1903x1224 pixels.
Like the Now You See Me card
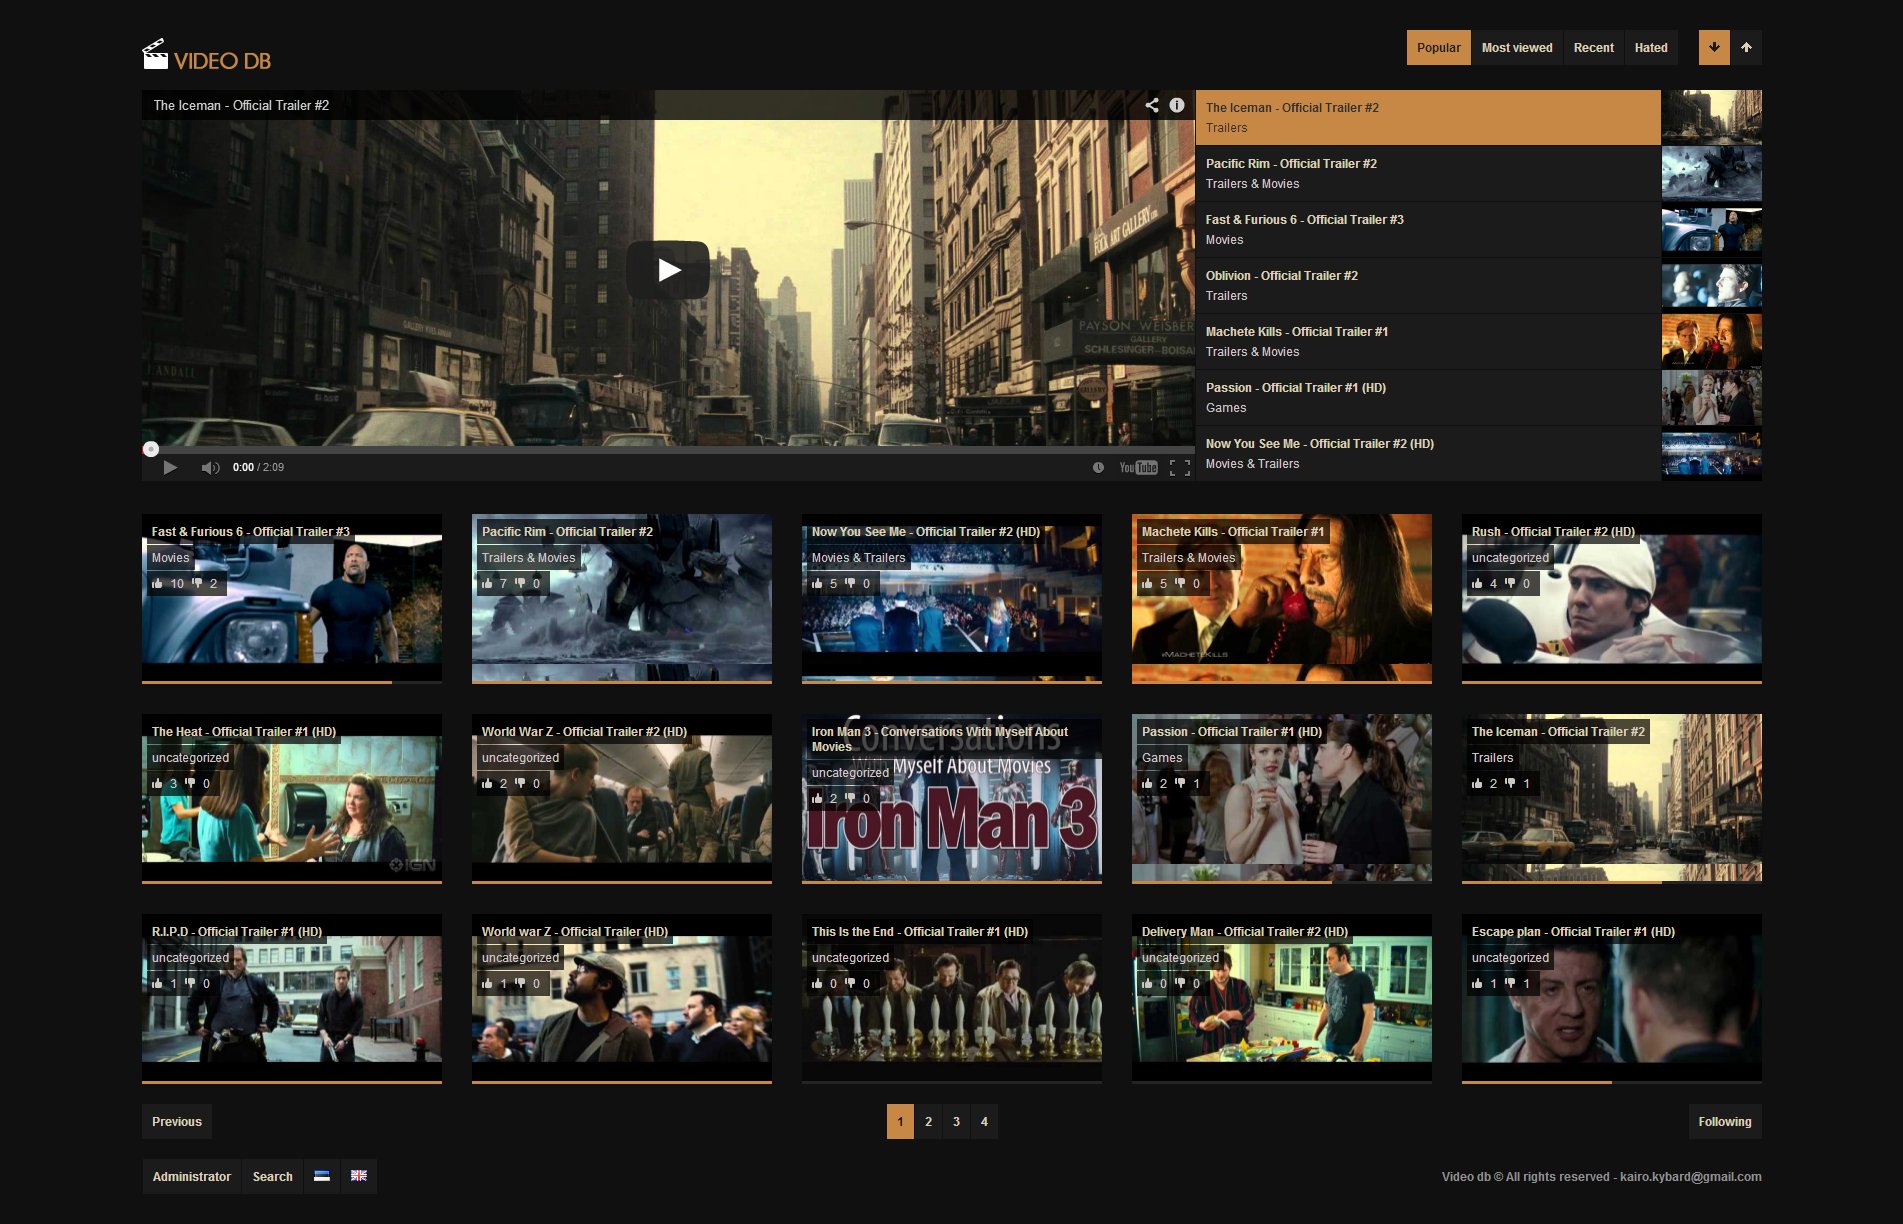(x=818, y=583)
